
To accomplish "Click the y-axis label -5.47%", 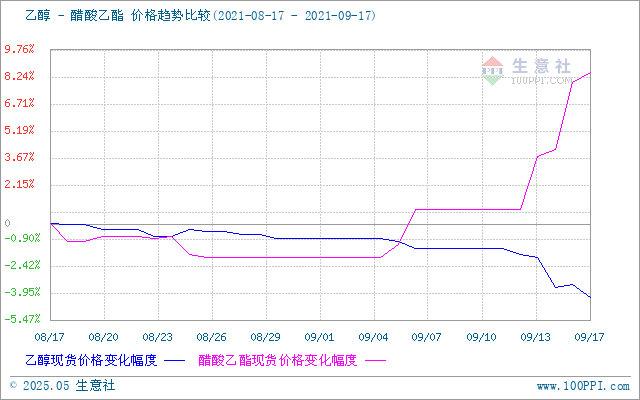I will (x=22, y=319).
